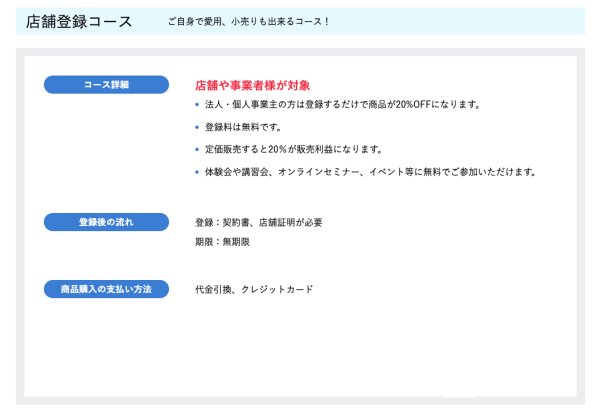Click the 期限：無期限 text
This screenshot has width=600, height=414.
coord(221,241)
